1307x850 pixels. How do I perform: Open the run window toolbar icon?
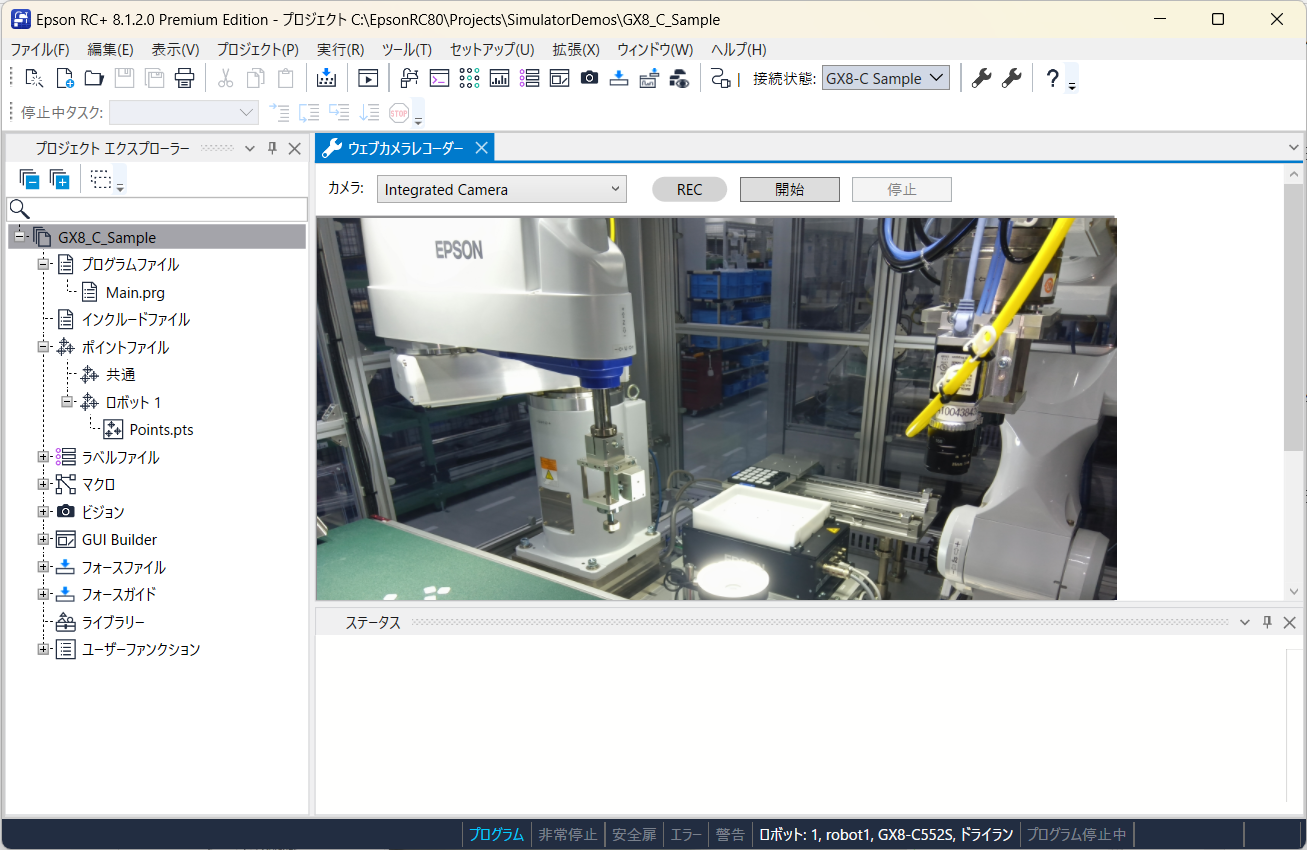[x=368, y=78]
